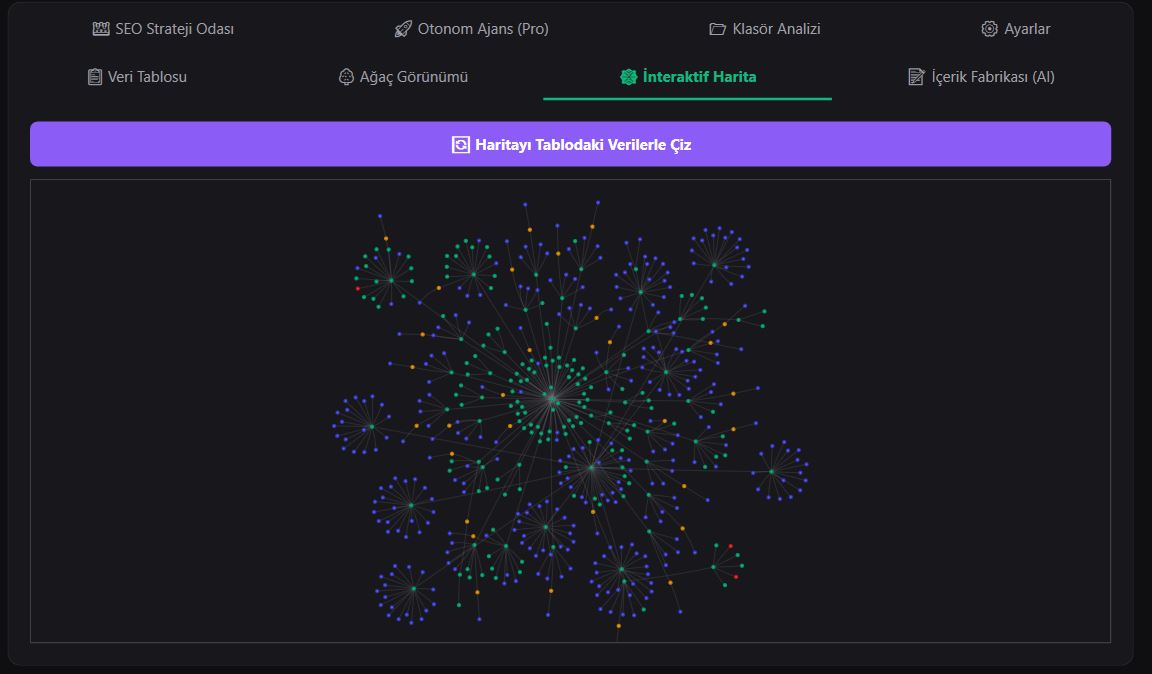Click the hub of the far-left blue cluster

point(371,426)
